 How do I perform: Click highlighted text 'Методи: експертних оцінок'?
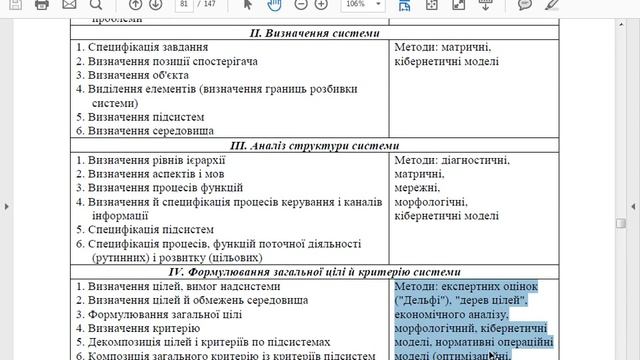466,287
